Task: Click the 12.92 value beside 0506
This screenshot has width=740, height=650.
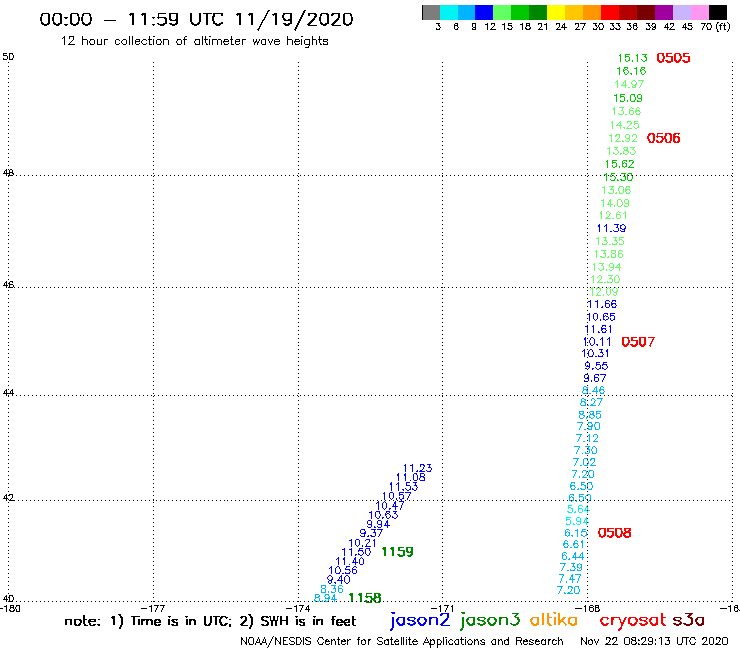Action: tap(623, 138)
